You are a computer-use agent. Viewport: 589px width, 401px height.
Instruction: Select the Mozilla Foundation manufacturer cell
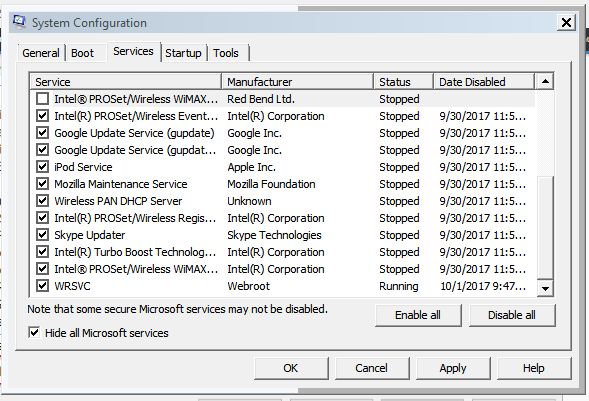[271, 184]
